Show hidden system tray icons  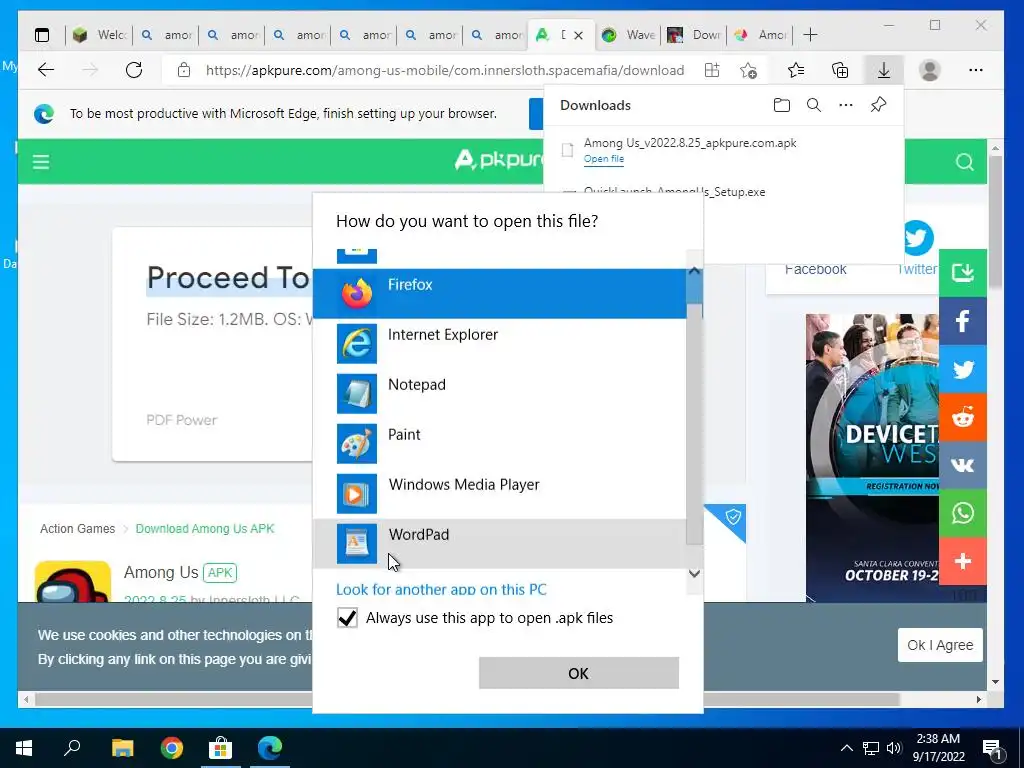846,748
